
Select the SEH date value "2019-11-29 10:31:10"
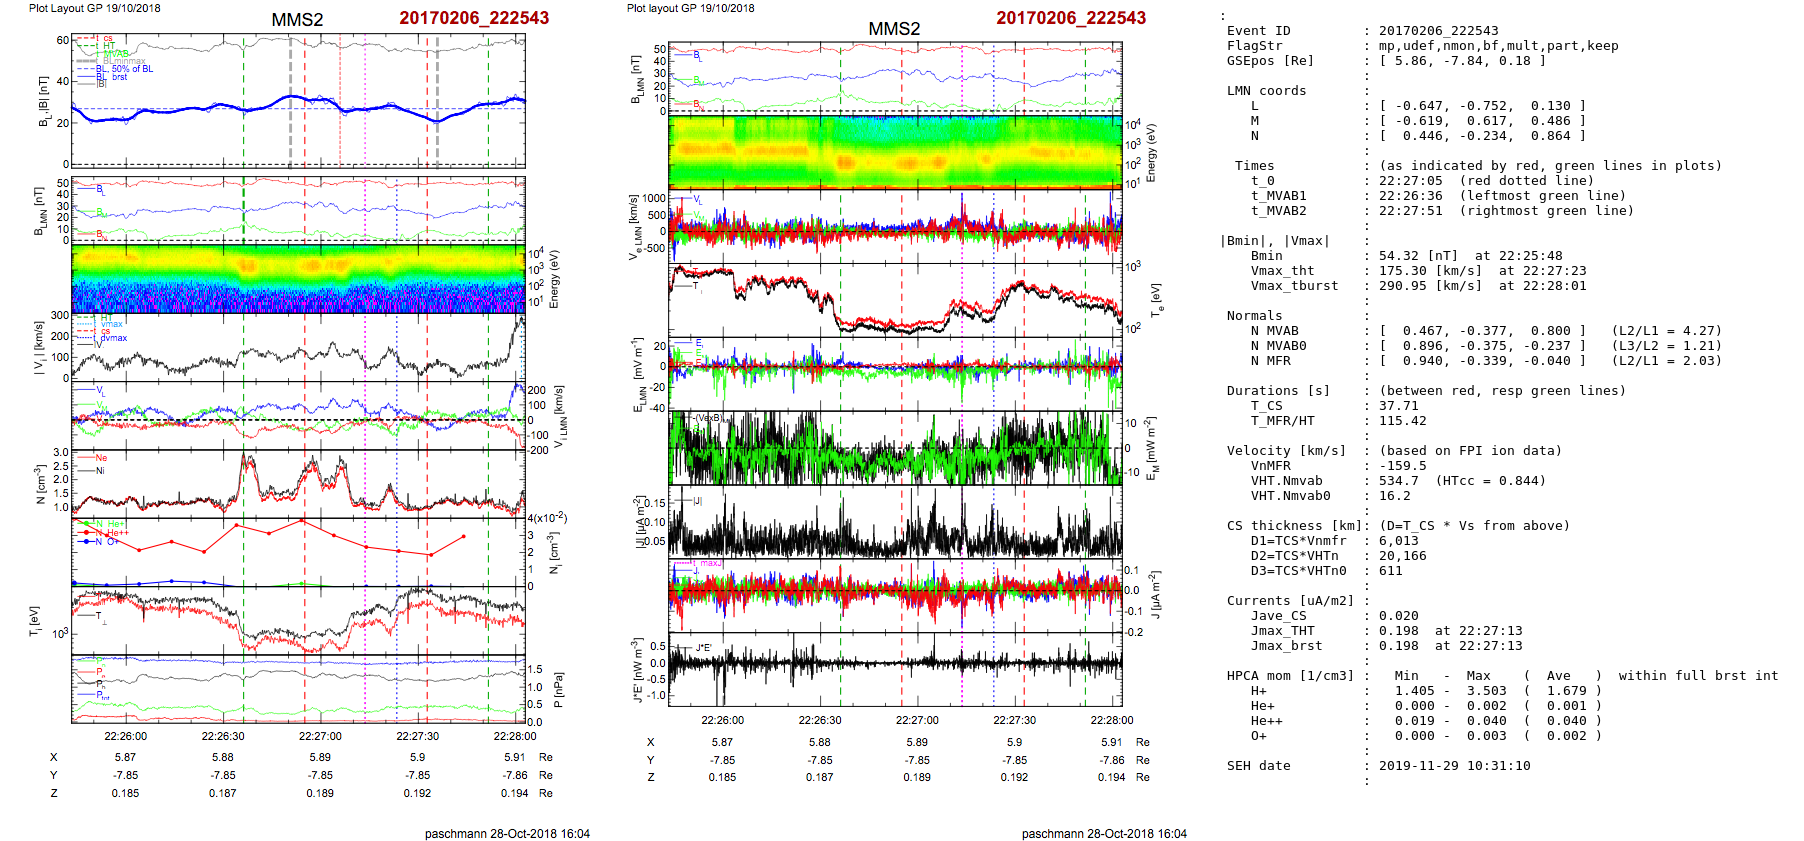(1454, 766)
